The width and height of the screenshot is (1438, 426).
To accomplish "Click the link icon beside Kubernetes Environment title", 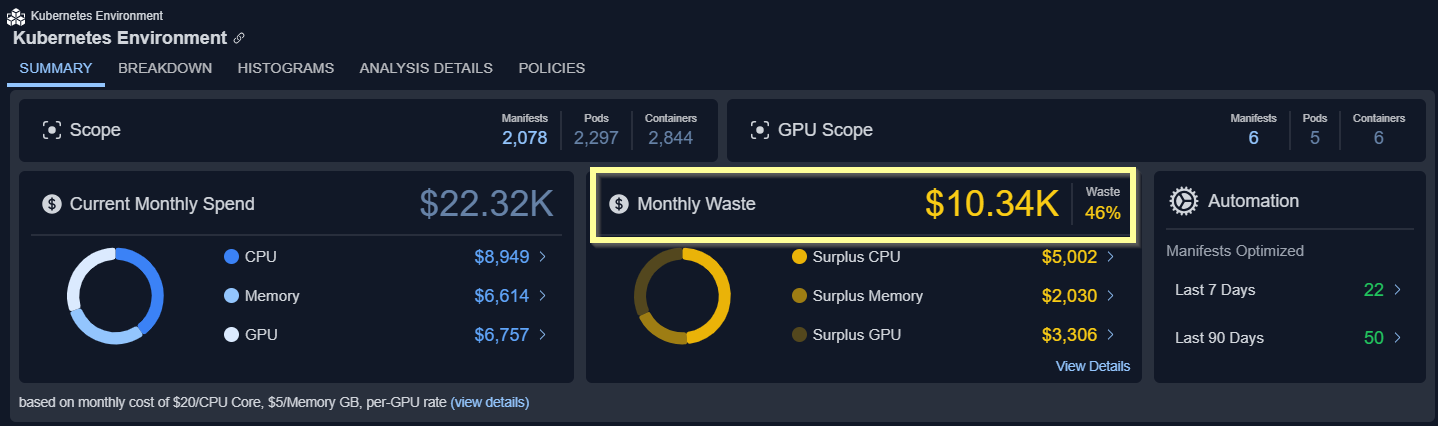I will [x=239, y=38].
